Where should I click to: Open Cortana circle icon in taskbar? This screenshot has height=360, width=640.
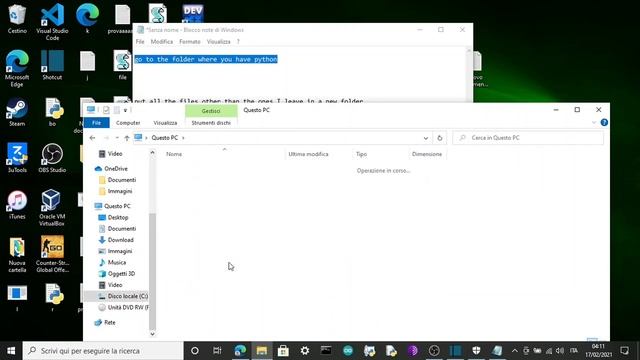pyautogui.click(x=195, y=351)
